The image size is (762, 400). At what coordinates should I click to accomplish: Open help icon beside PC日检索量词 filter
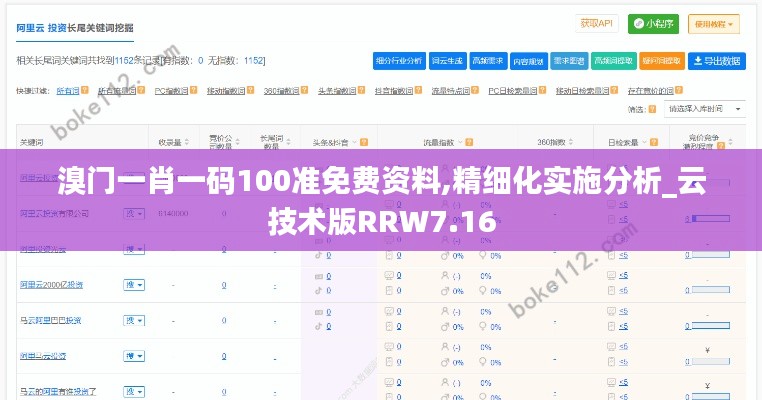542,90
